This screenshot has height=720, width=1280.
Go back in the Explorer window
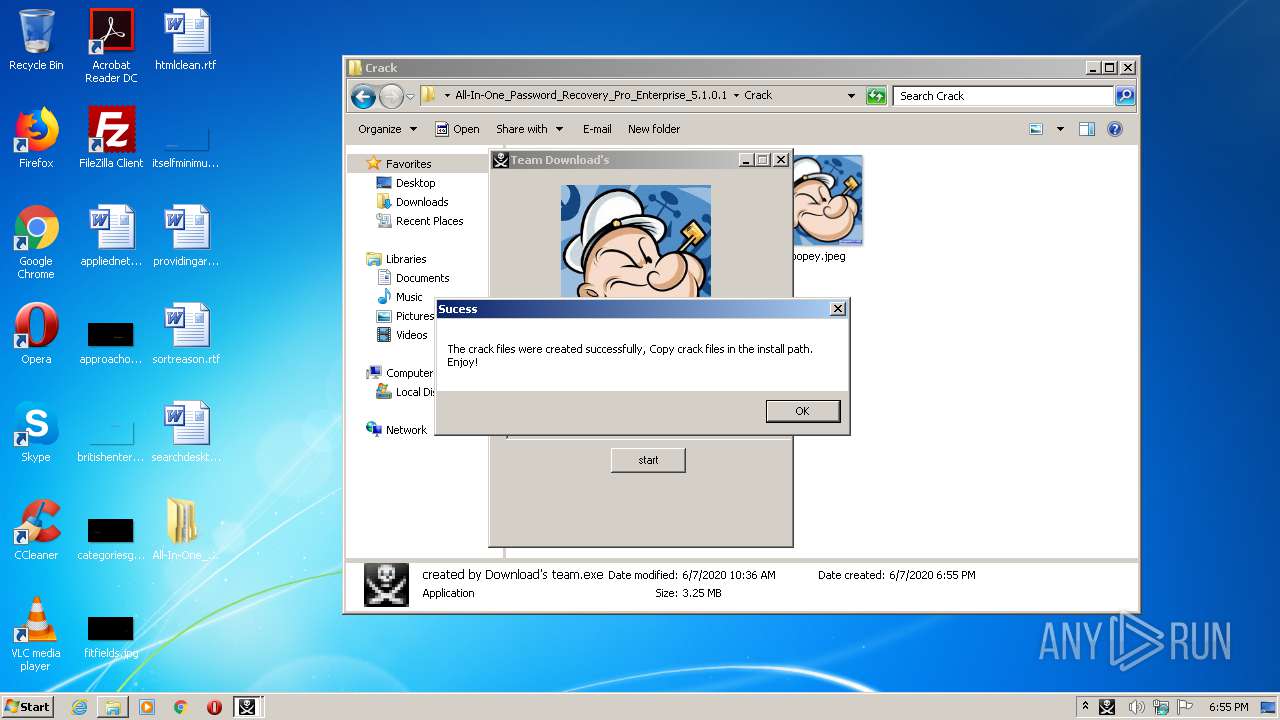[363, 96]
